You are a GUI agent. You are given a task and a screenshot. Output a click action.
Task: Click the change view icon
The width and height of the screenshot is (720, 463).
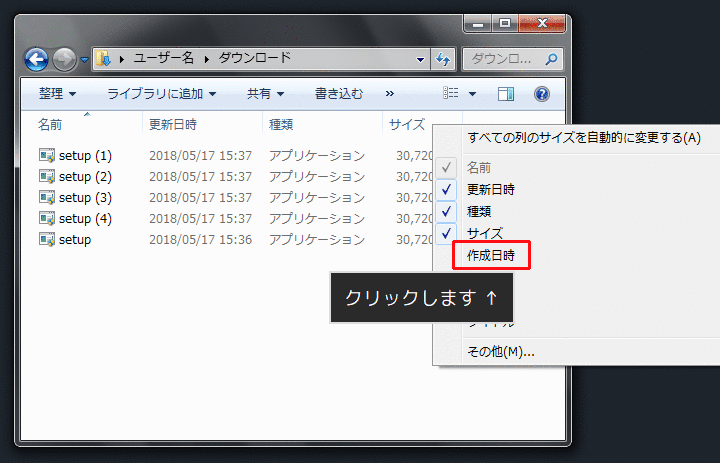452,94
